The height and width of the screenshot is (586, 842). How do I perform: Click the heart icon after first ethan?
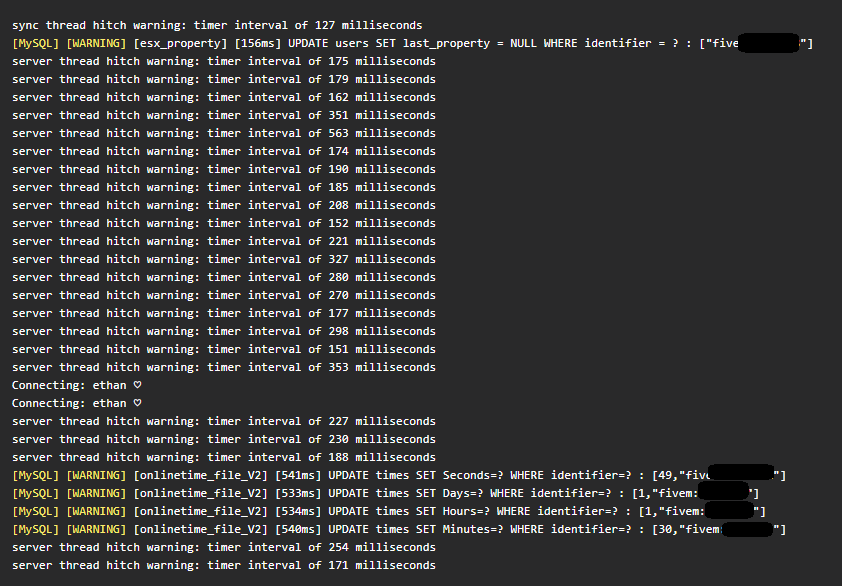point(137,385)
